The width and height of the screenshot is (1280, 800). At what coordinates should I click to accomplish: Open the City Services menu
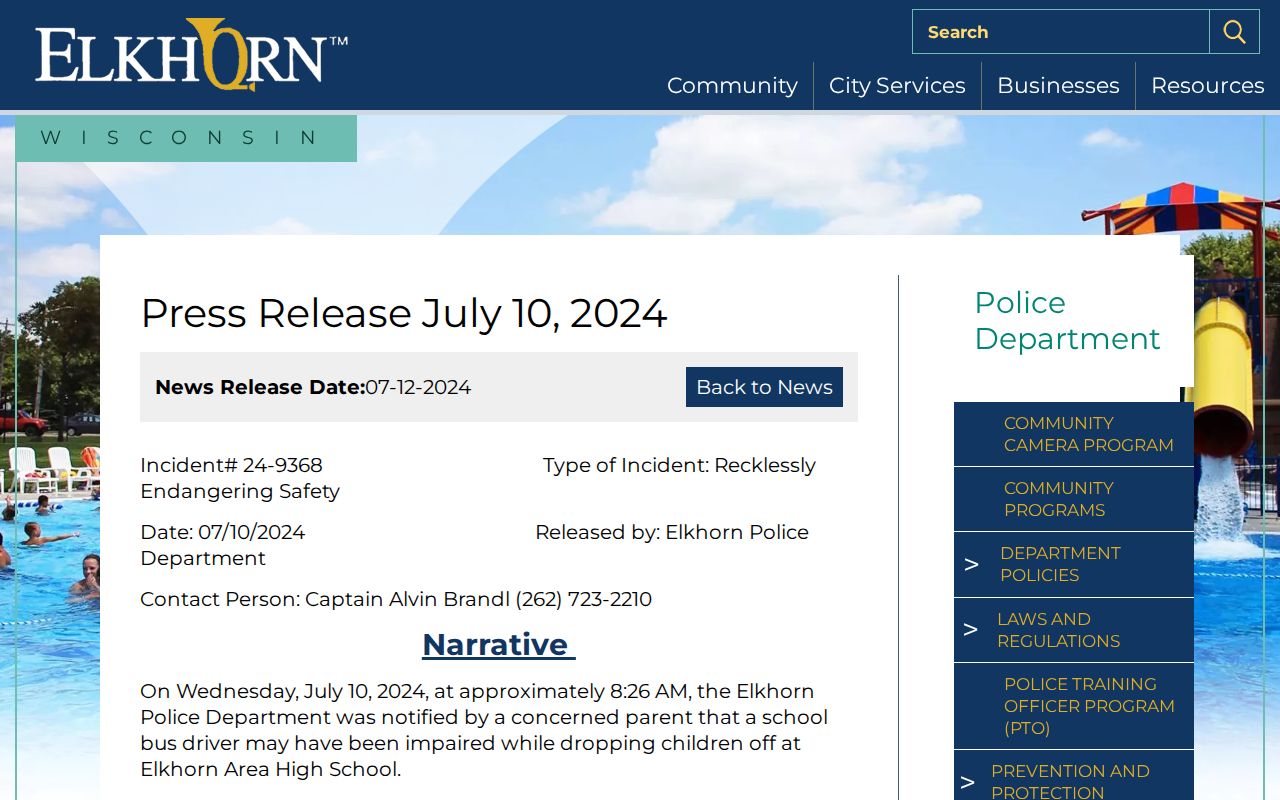coord(897,86)
